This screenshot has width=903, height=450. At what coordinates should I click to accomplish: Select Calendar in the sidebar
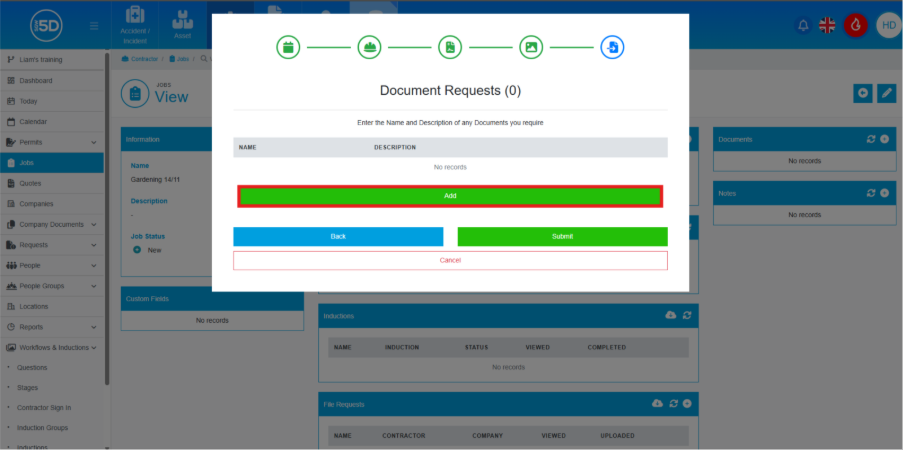tap(33, 121)
